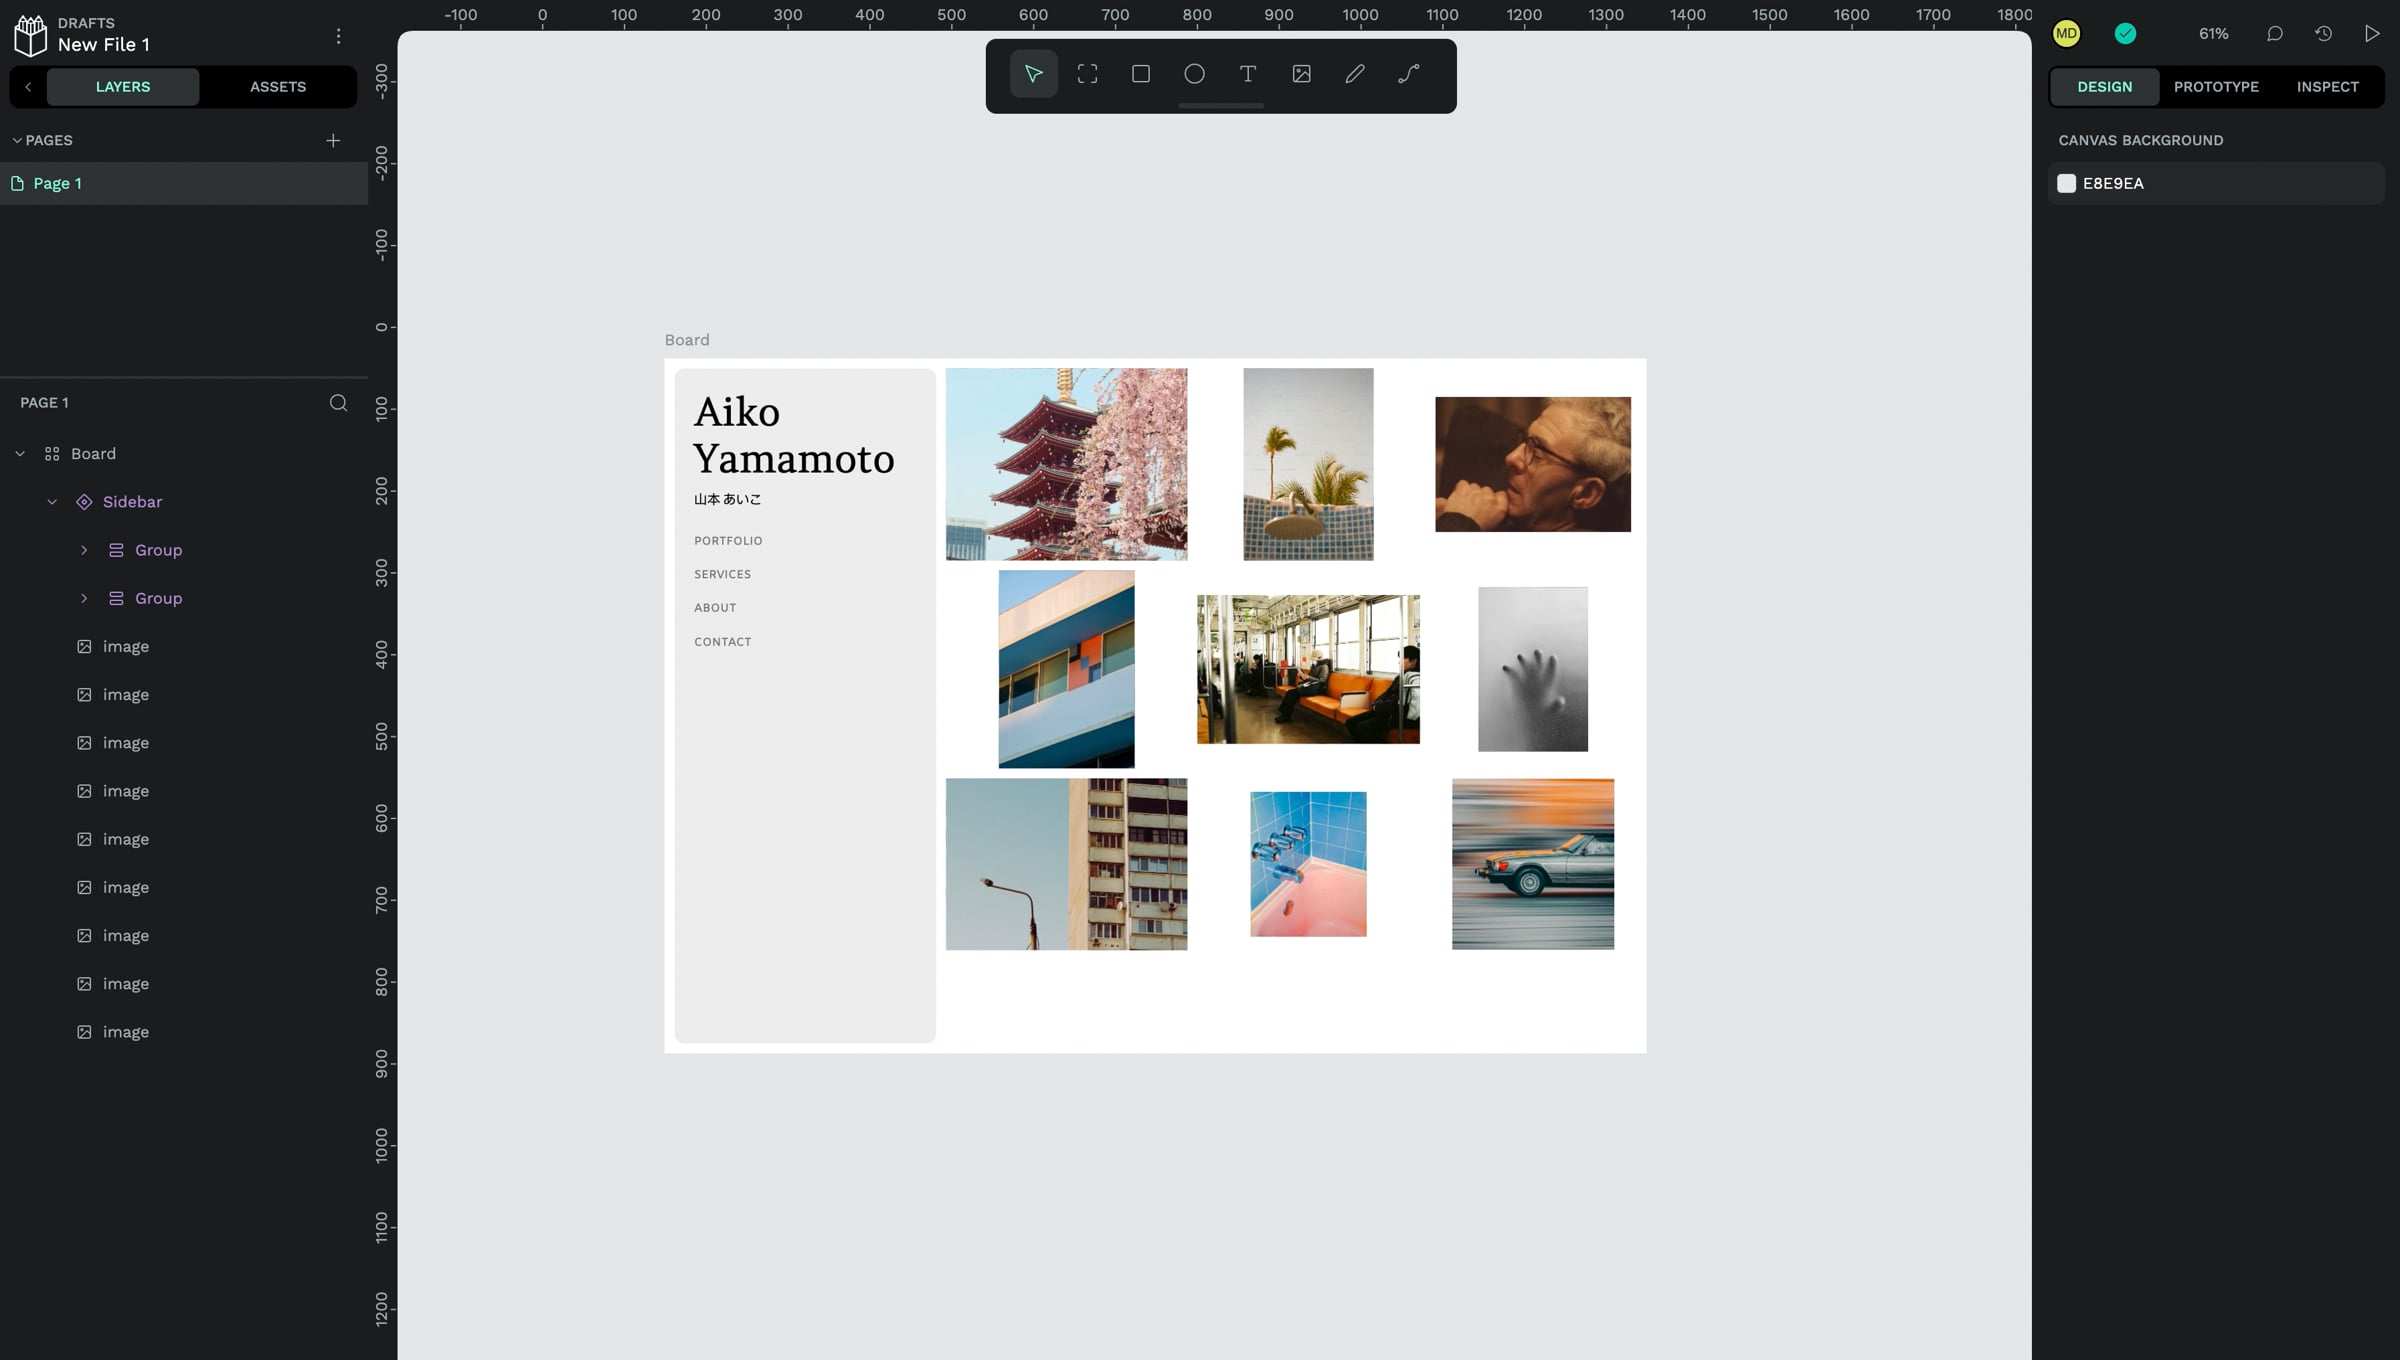Click the green saved status check icon

(x=2125, y=34)
